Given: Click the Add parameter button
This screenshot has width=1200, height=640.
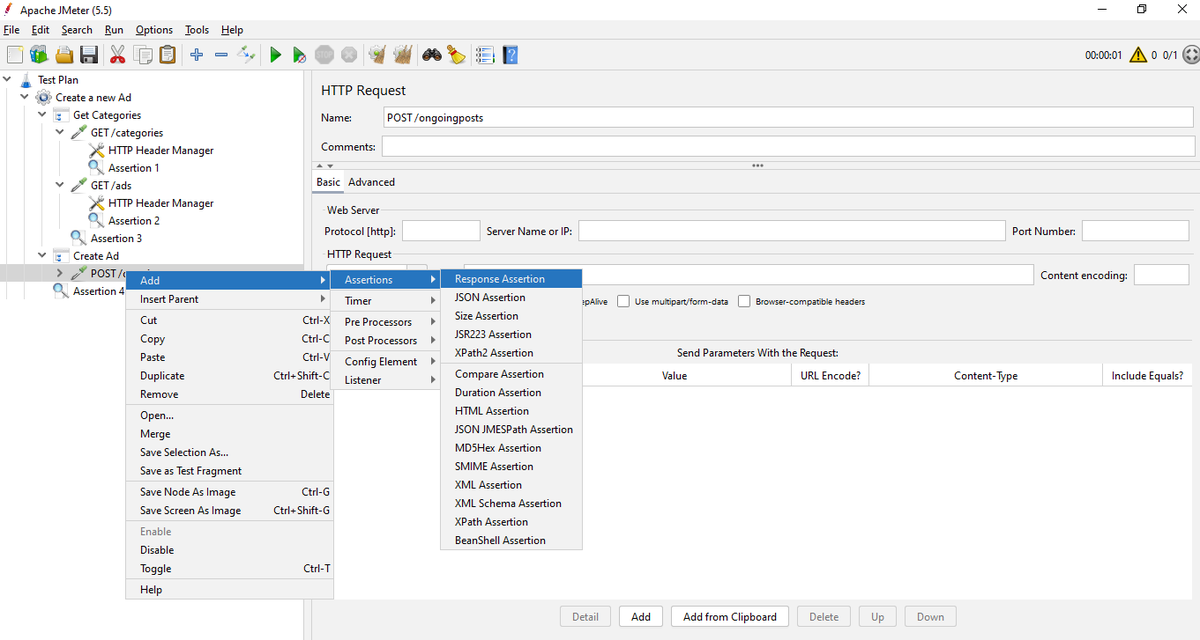Looking at the screenshot, I should (x=641, y=617).
